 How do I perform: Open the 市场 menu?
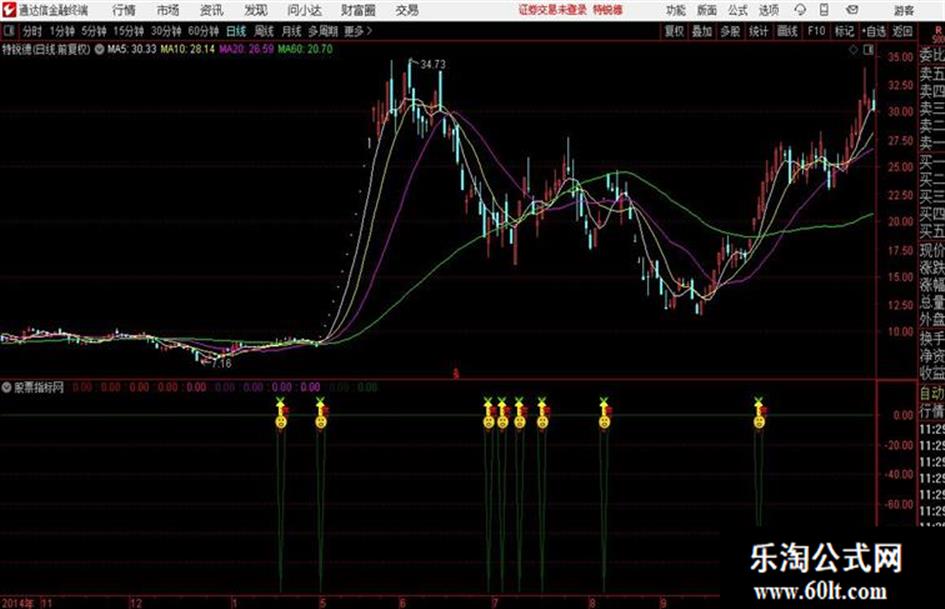point(168,10)
